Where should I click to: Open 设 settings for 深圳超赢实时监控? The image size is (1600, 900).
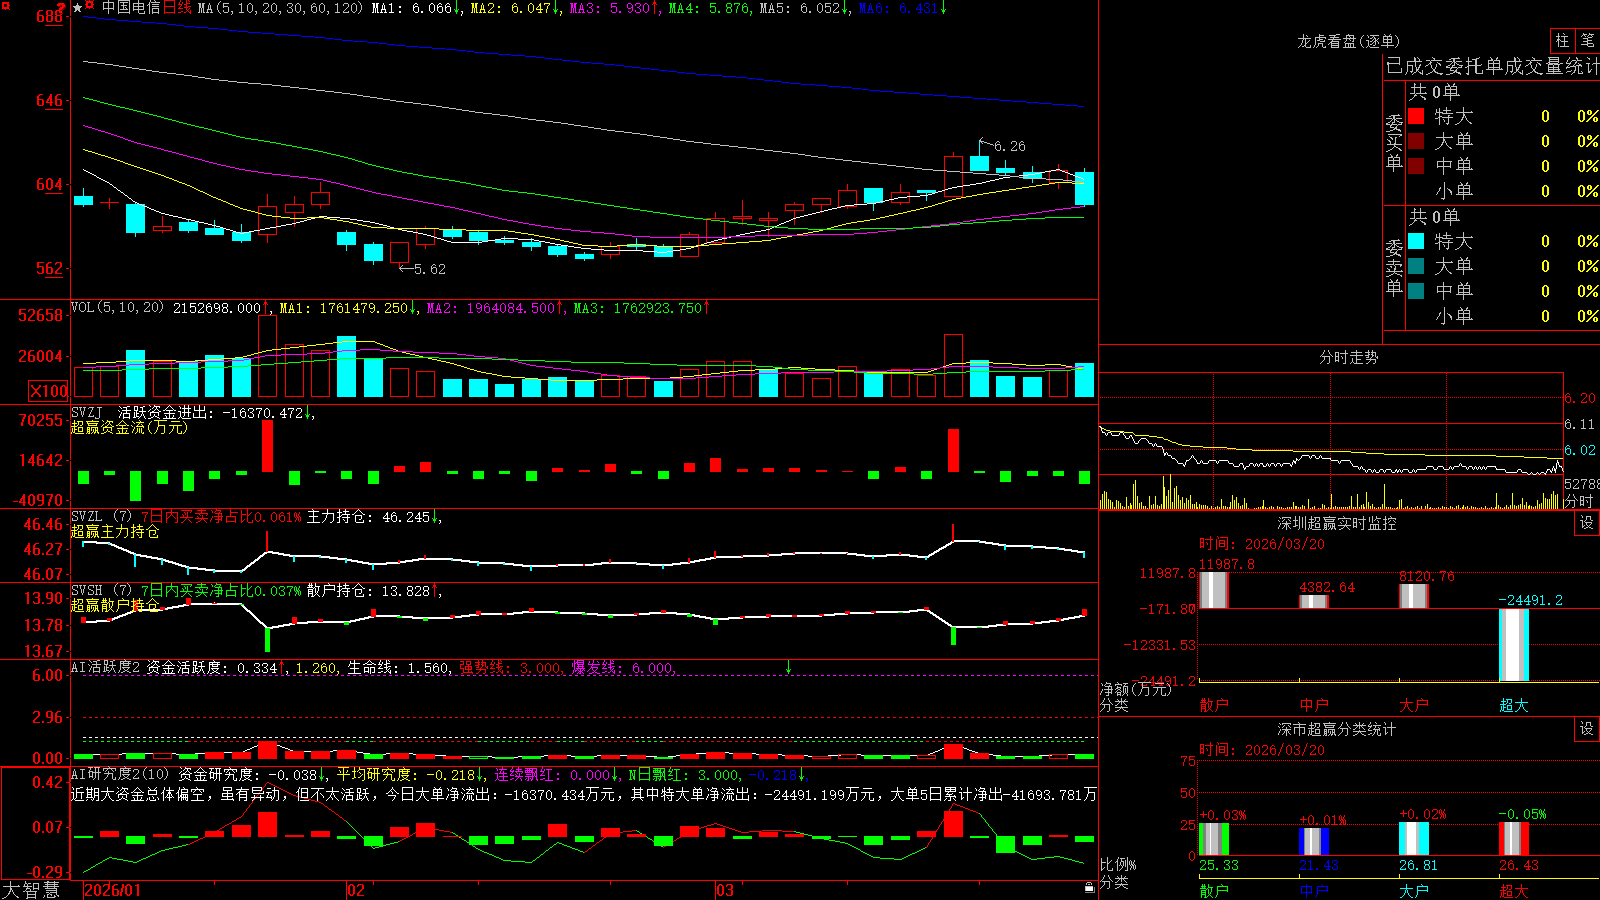pyautogui.click(x=1587, y=523)
